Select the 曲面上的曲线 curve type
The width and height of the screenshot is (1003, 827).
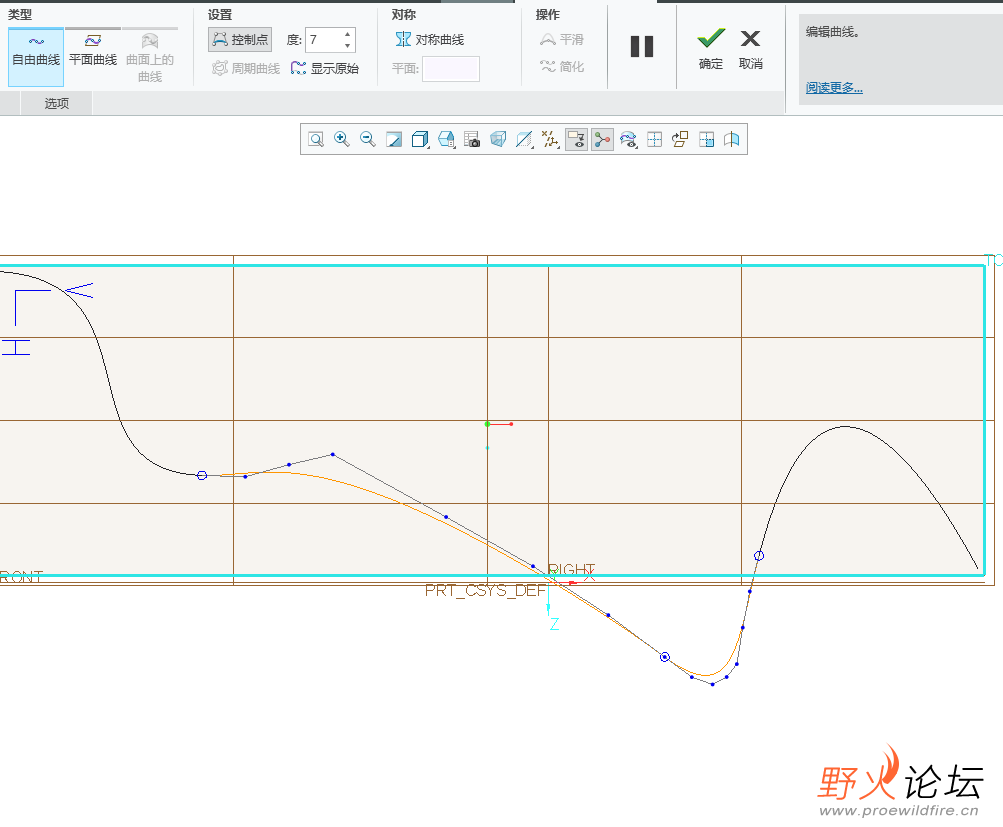click(150, 57)
